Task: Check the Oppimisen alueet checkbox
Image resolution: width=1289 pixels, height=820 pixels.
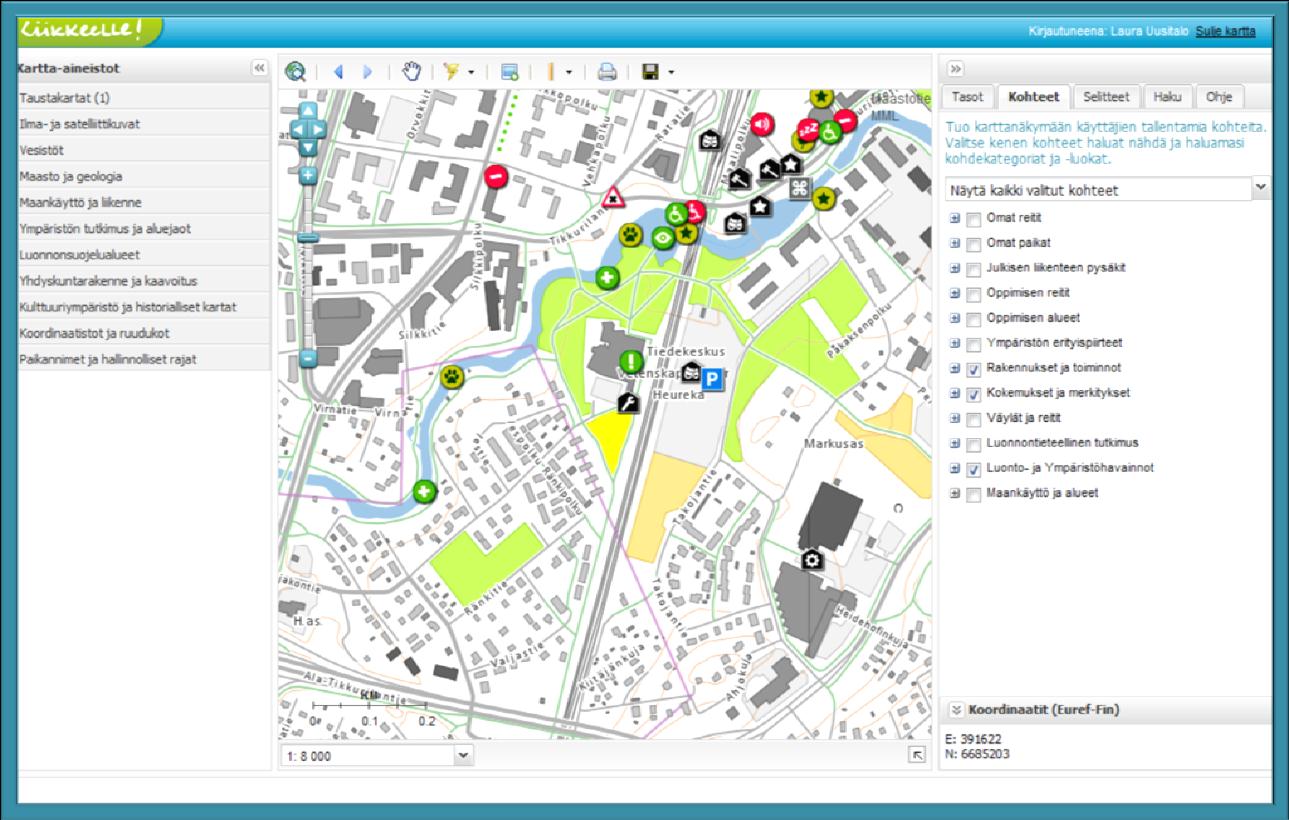Action: [x=973, y=318]
